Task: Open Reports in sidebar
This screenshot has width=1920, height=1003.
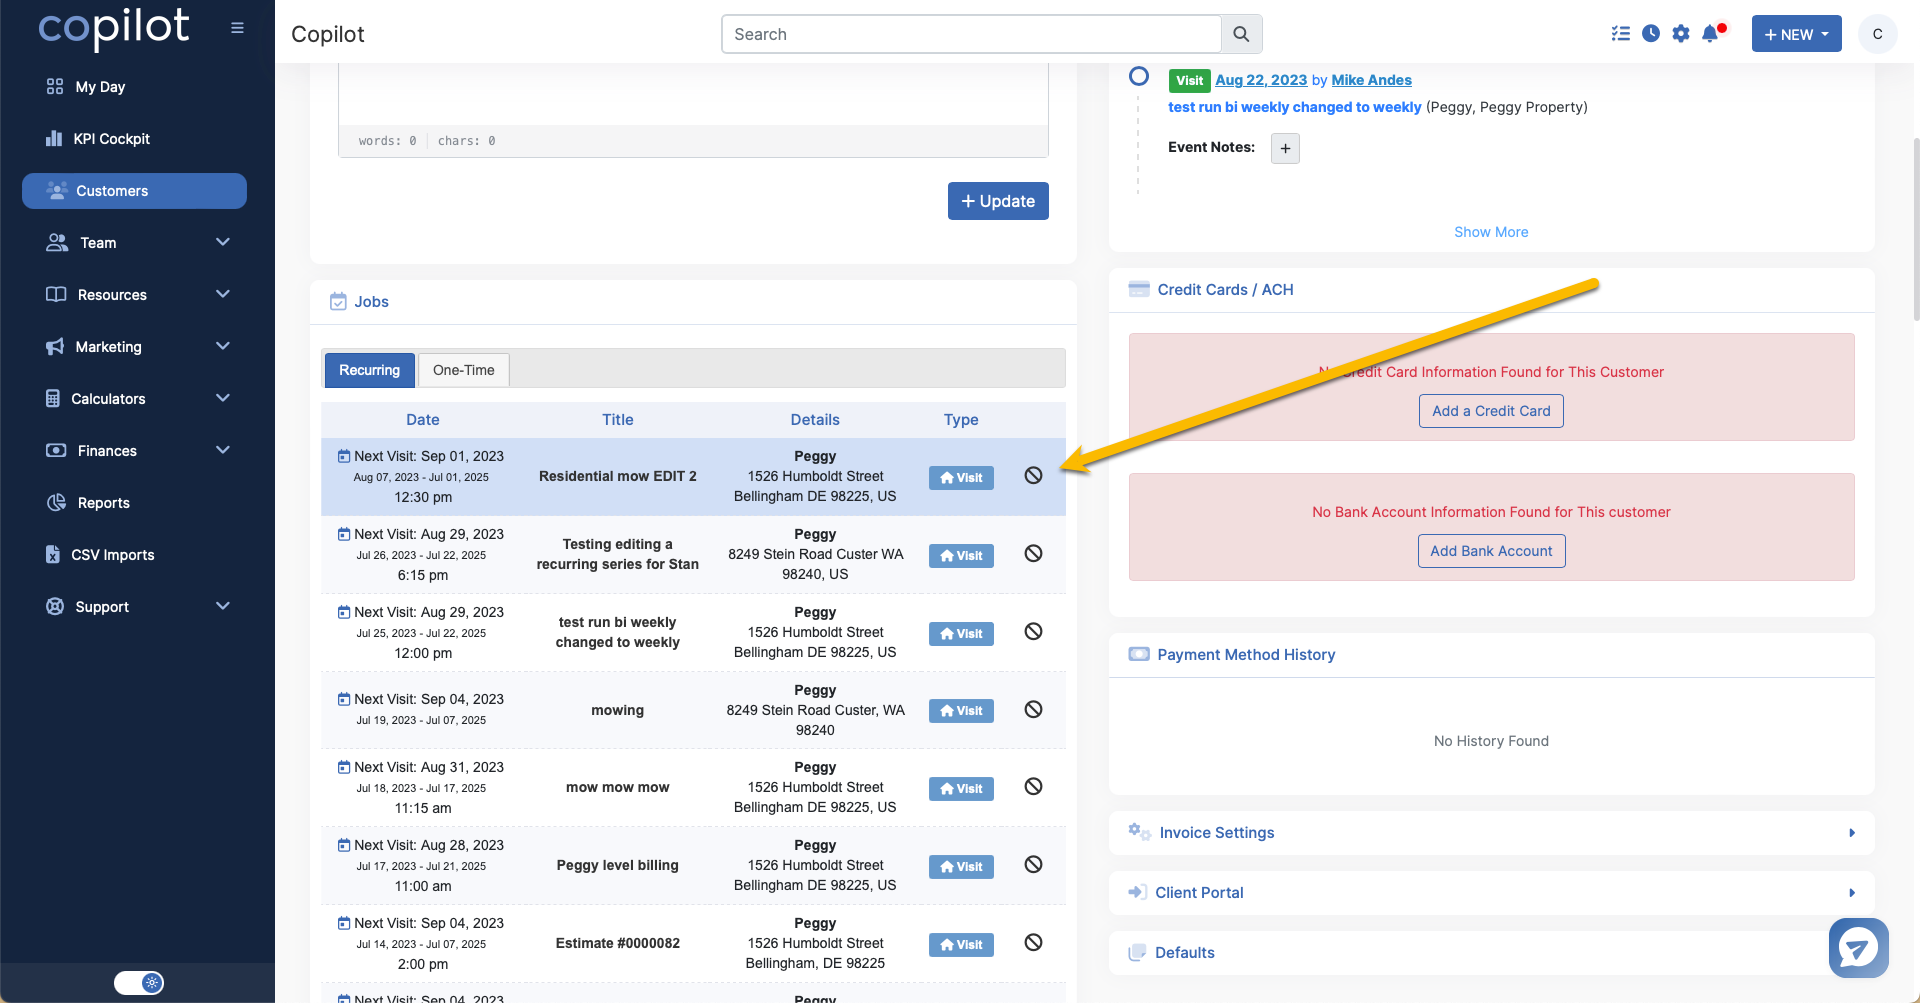Action: pyautogui.click(x=103, y=503)
